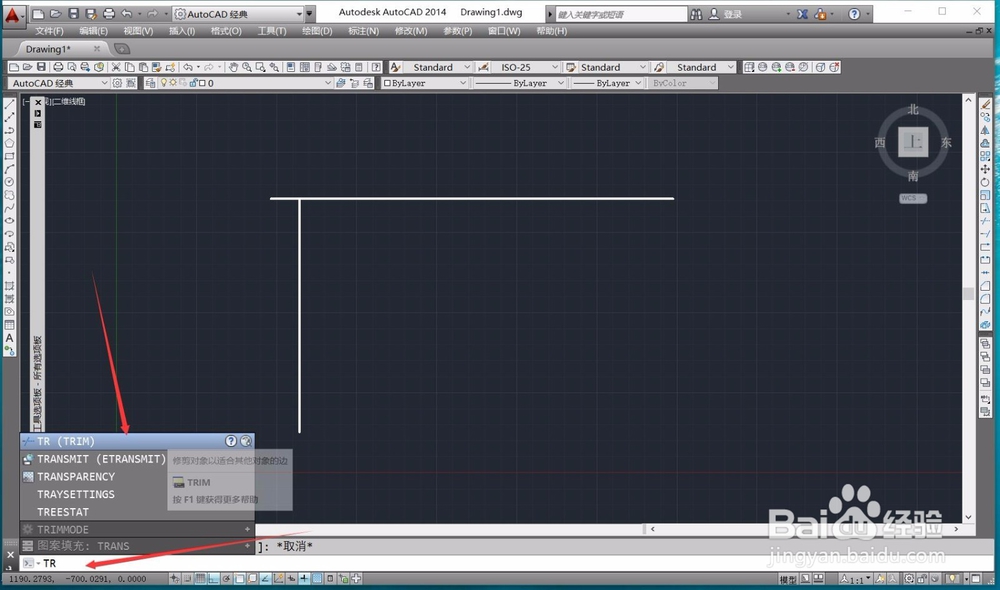Toggle Polar Tracking in status bar

click(226, 579)
